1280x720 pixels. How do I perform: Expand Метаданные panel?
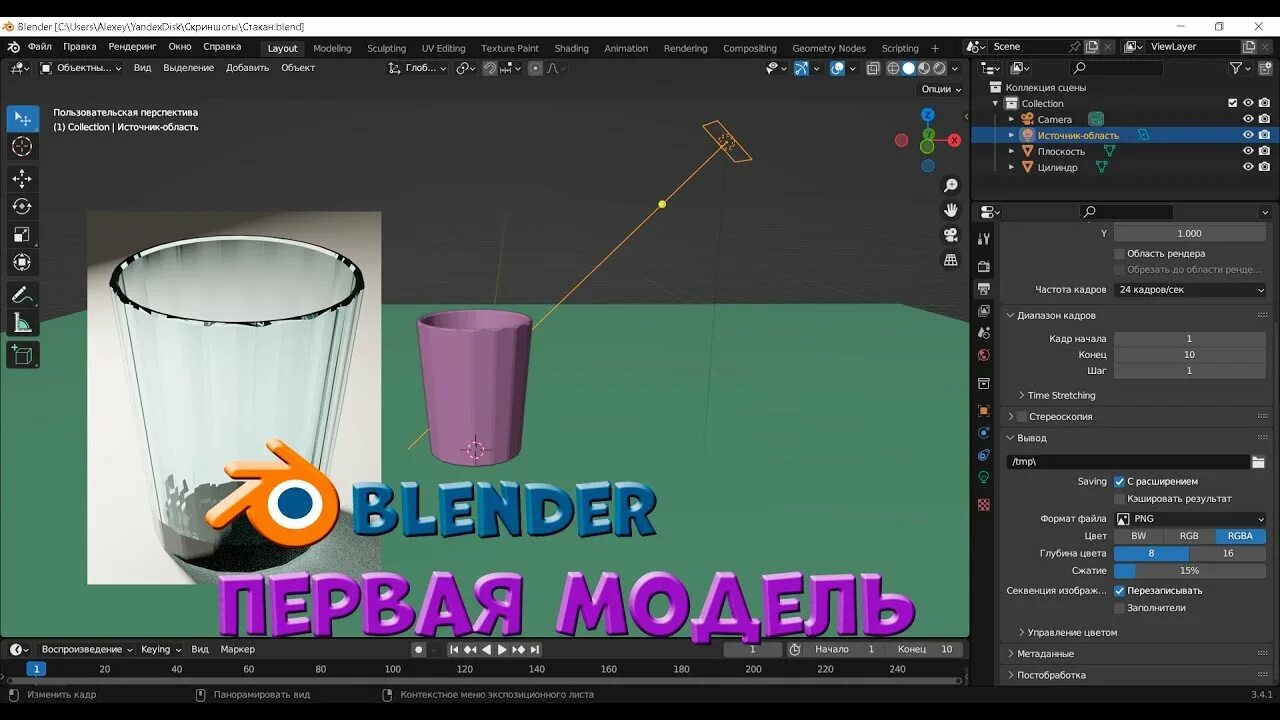click(x=1044, y=654)
